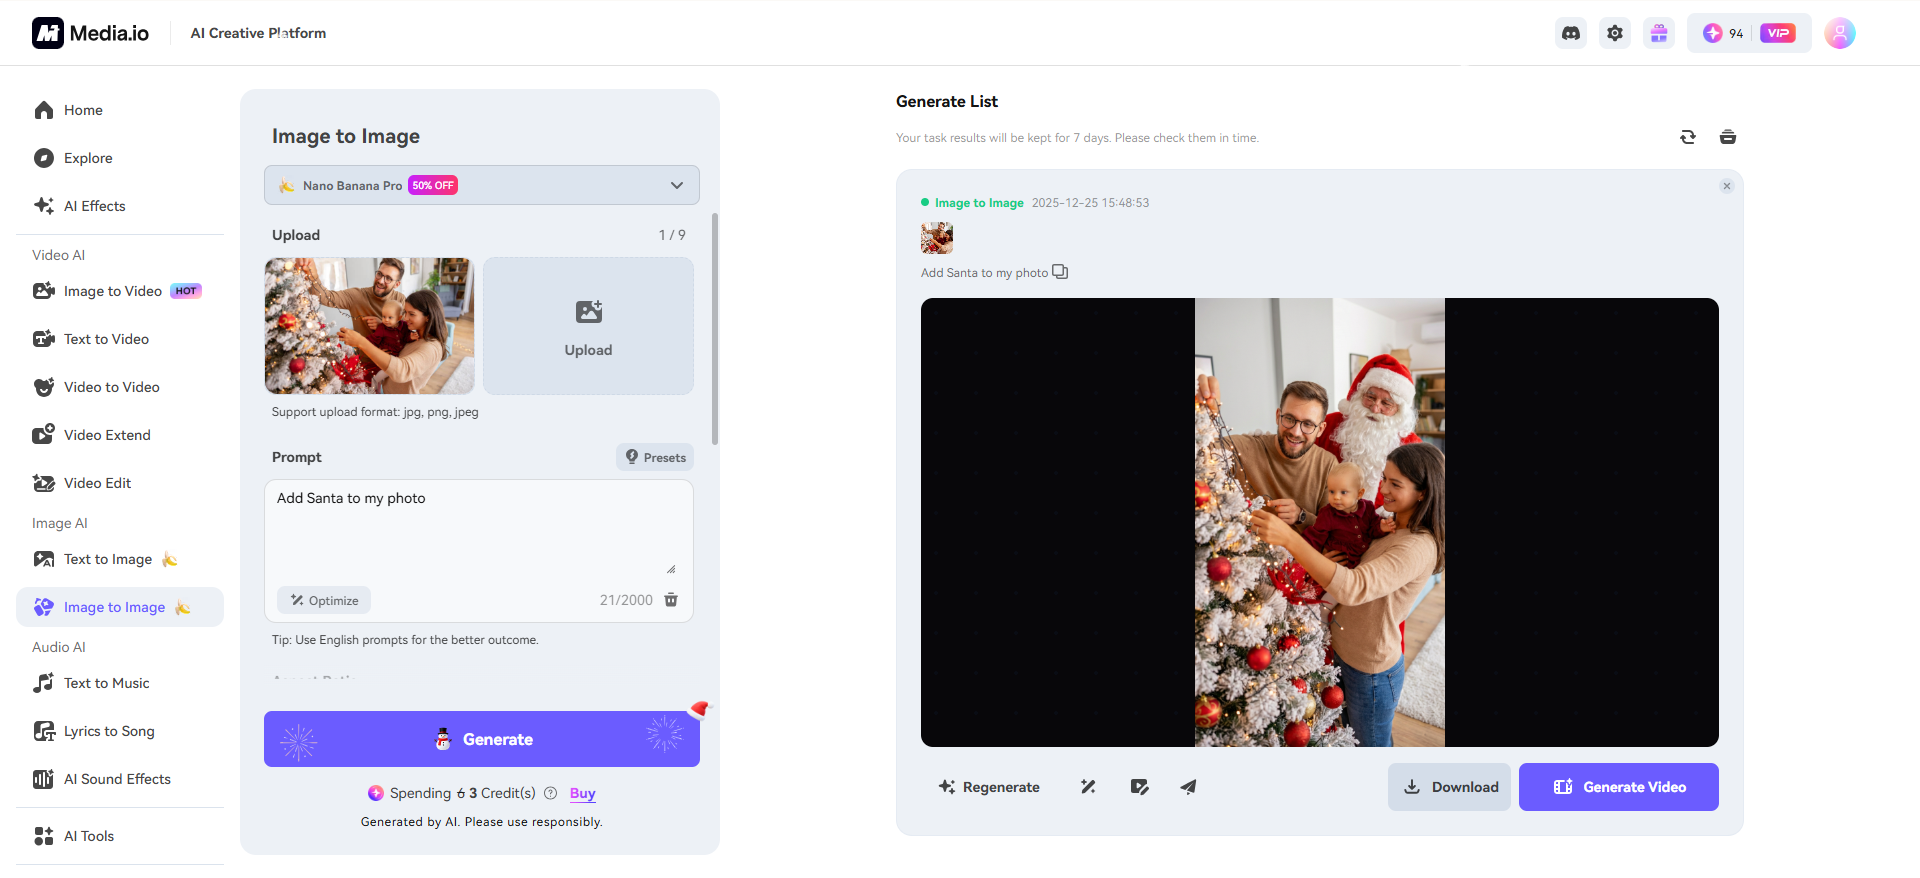The height and width of the screenshot is (878, 1920).
Task: Share the result with paper plane icon
Action: point(1188,787)
